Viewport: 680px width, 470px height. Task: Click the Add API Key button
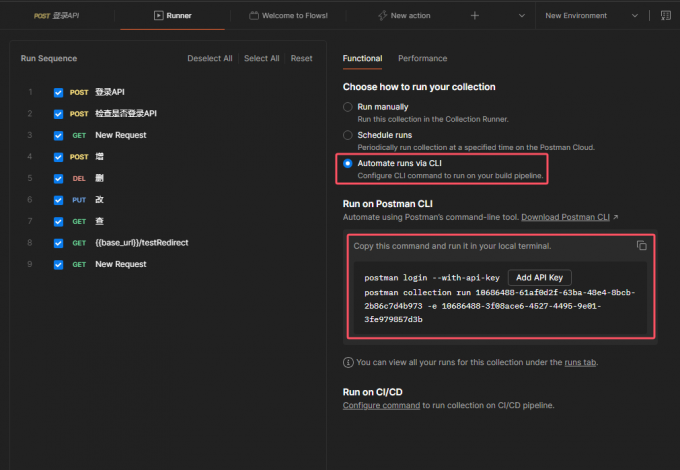[539, 277]
